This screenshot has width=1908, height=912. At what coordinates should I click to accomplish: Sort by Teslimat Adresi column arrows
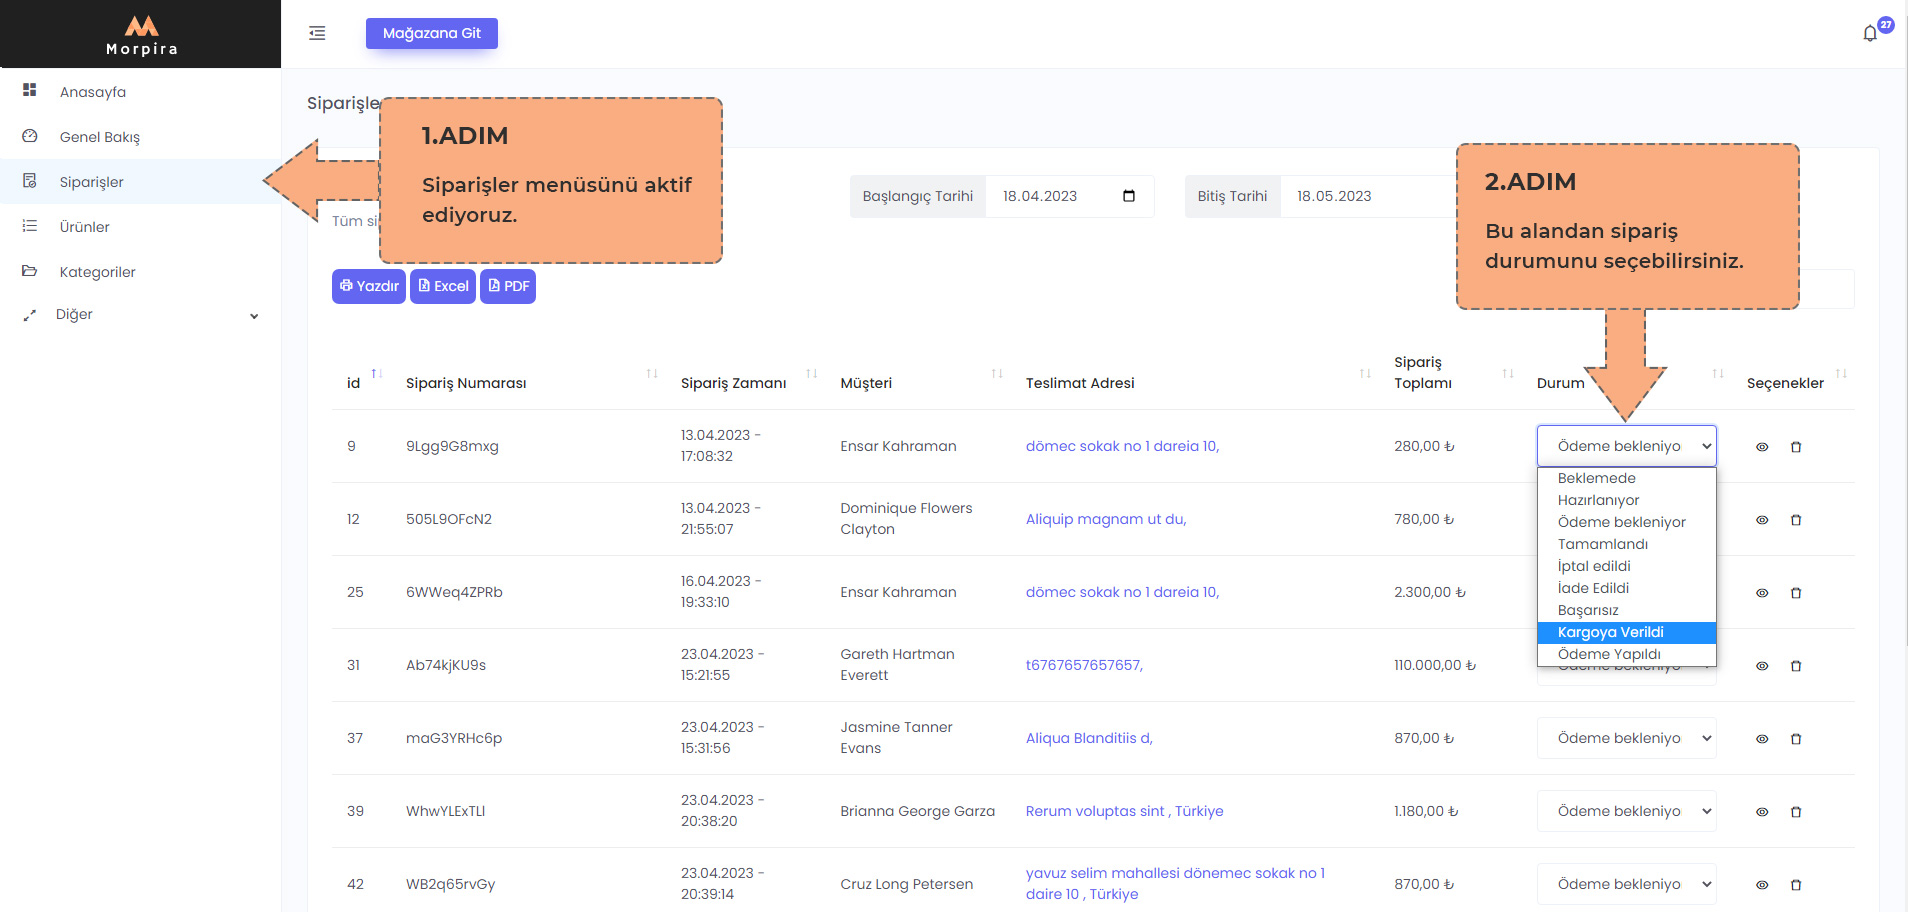[x=1365, y=374]
